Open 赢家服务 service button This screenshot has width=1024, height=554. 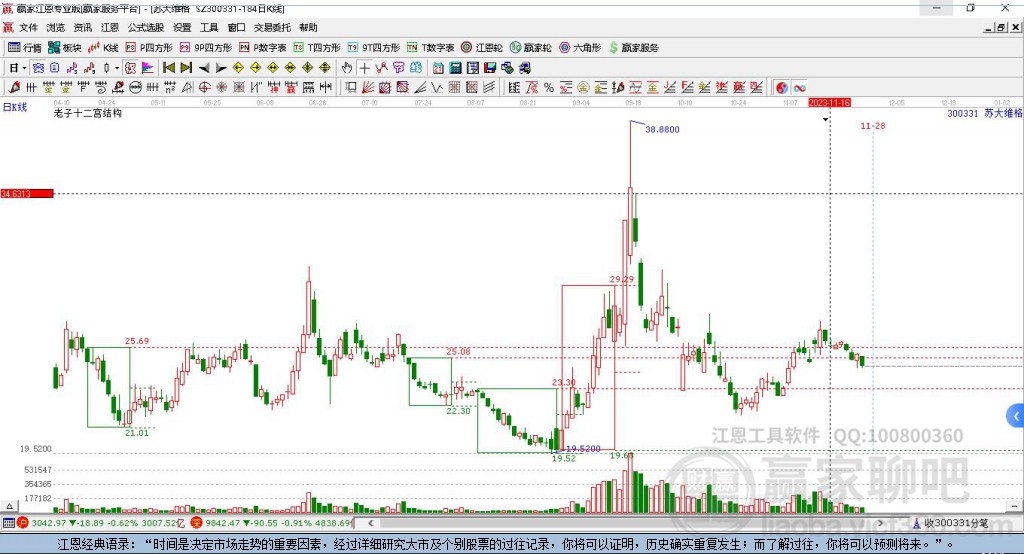pyautogui.click(x=633, y=48)
